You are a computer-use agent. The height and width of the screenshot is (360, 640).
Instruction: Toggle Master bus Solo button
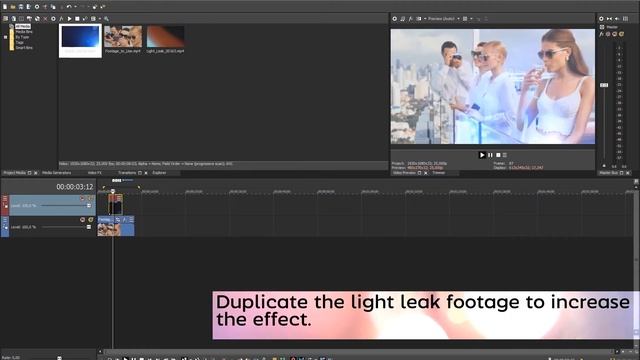(621, 34)
